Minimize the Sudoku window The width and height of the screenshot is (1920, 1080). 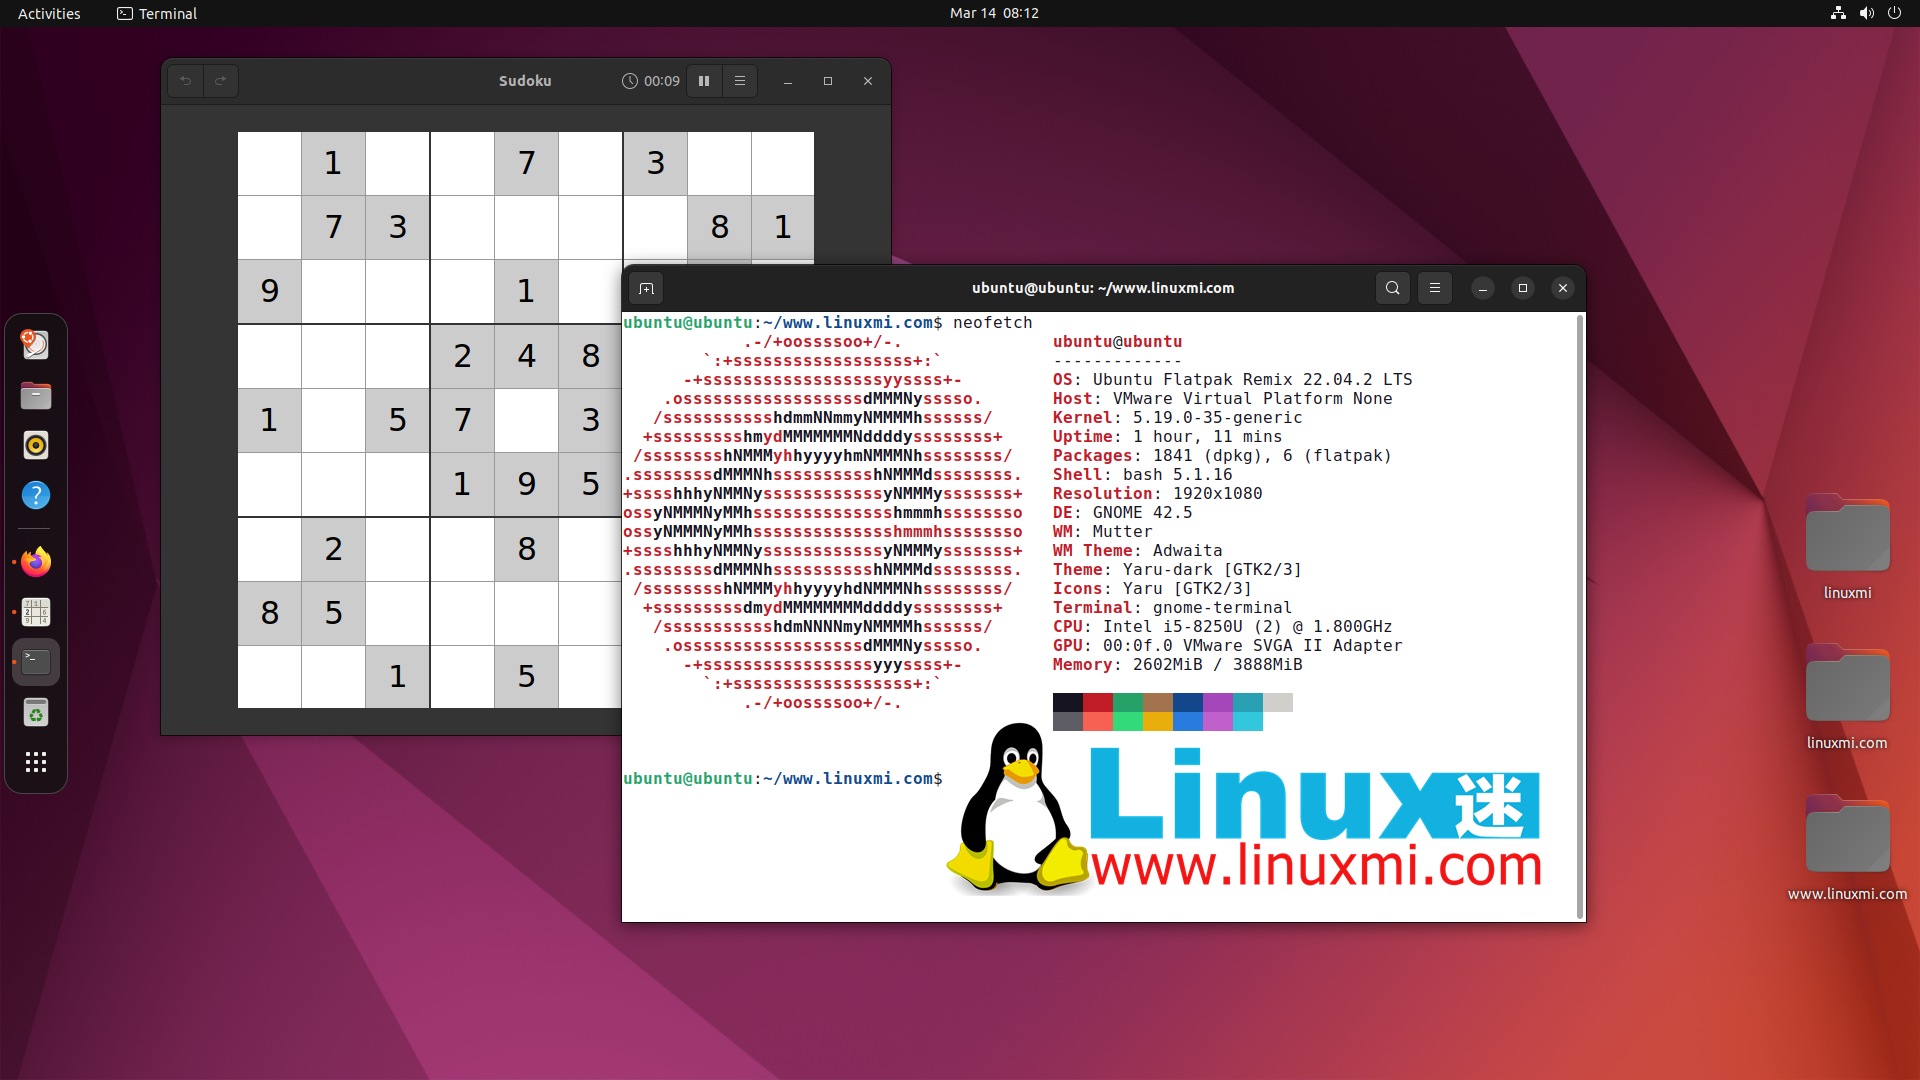pos(788,81)
